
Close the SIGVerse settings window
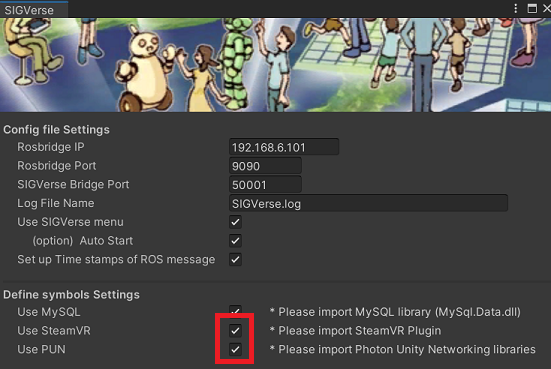click(x=547, y=8)
